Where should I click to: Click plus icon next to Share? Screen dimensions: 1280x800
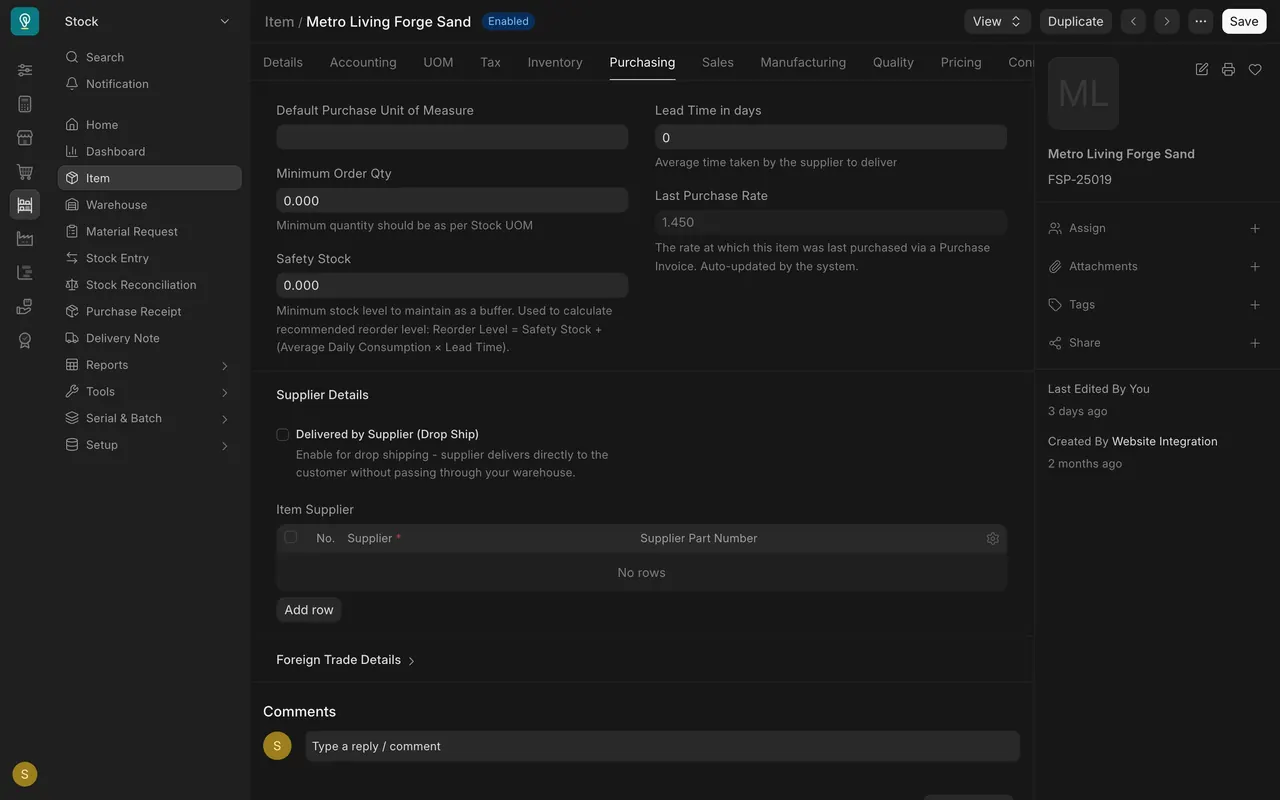pos(1255,343)
